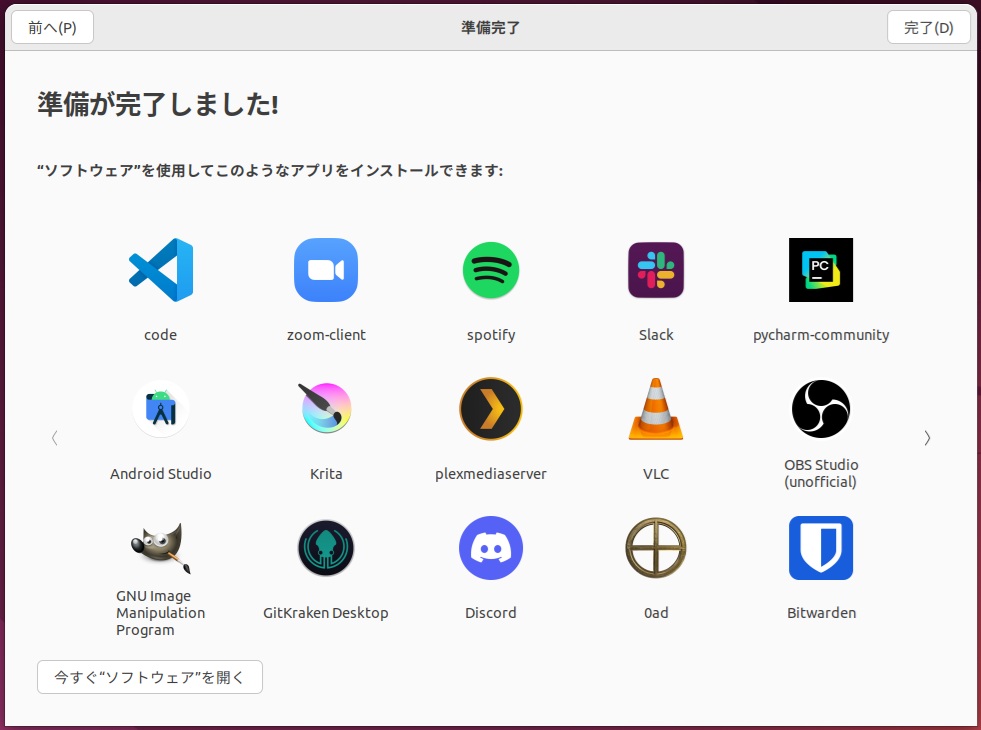Image resolution: width=981 pixels, height=730 pixels.
Task: Click the 'spotify' label
Action: pos(491,335)
